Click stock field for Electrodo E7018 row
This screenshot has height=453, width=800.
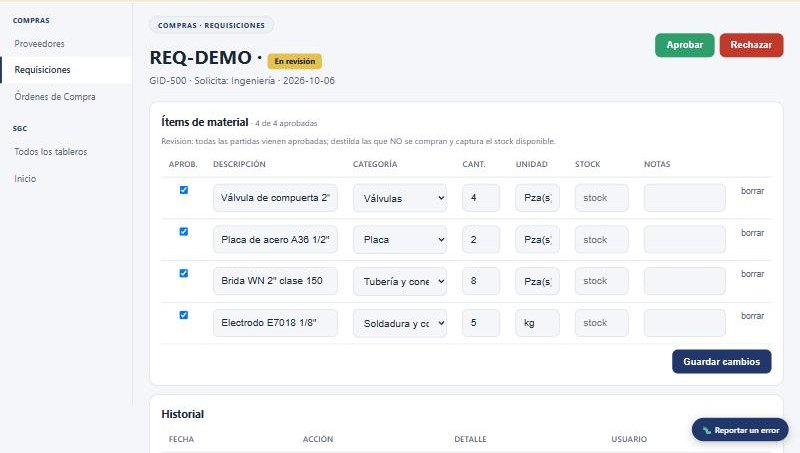point(602,323)
